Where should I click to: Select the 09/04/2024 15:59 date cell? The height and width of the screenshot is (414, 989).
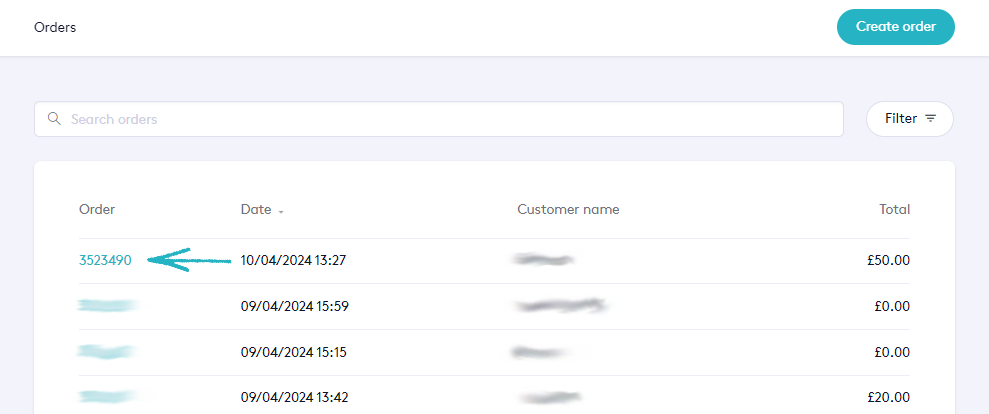[294, 306]
